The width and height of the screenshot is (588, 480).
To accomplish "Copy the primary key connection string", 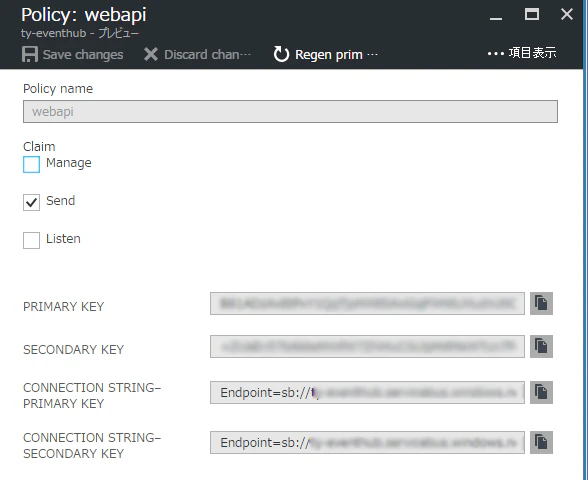I will pyautogui.click(x=541, y=393).
